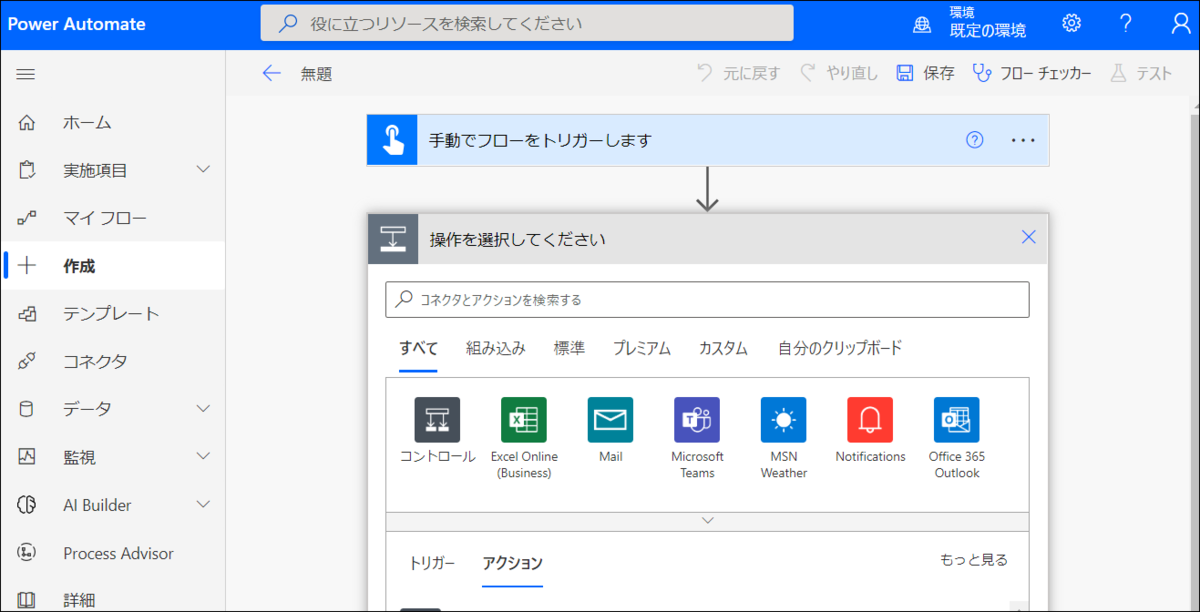Collapse the connector list chevron bar

[707, 521]
